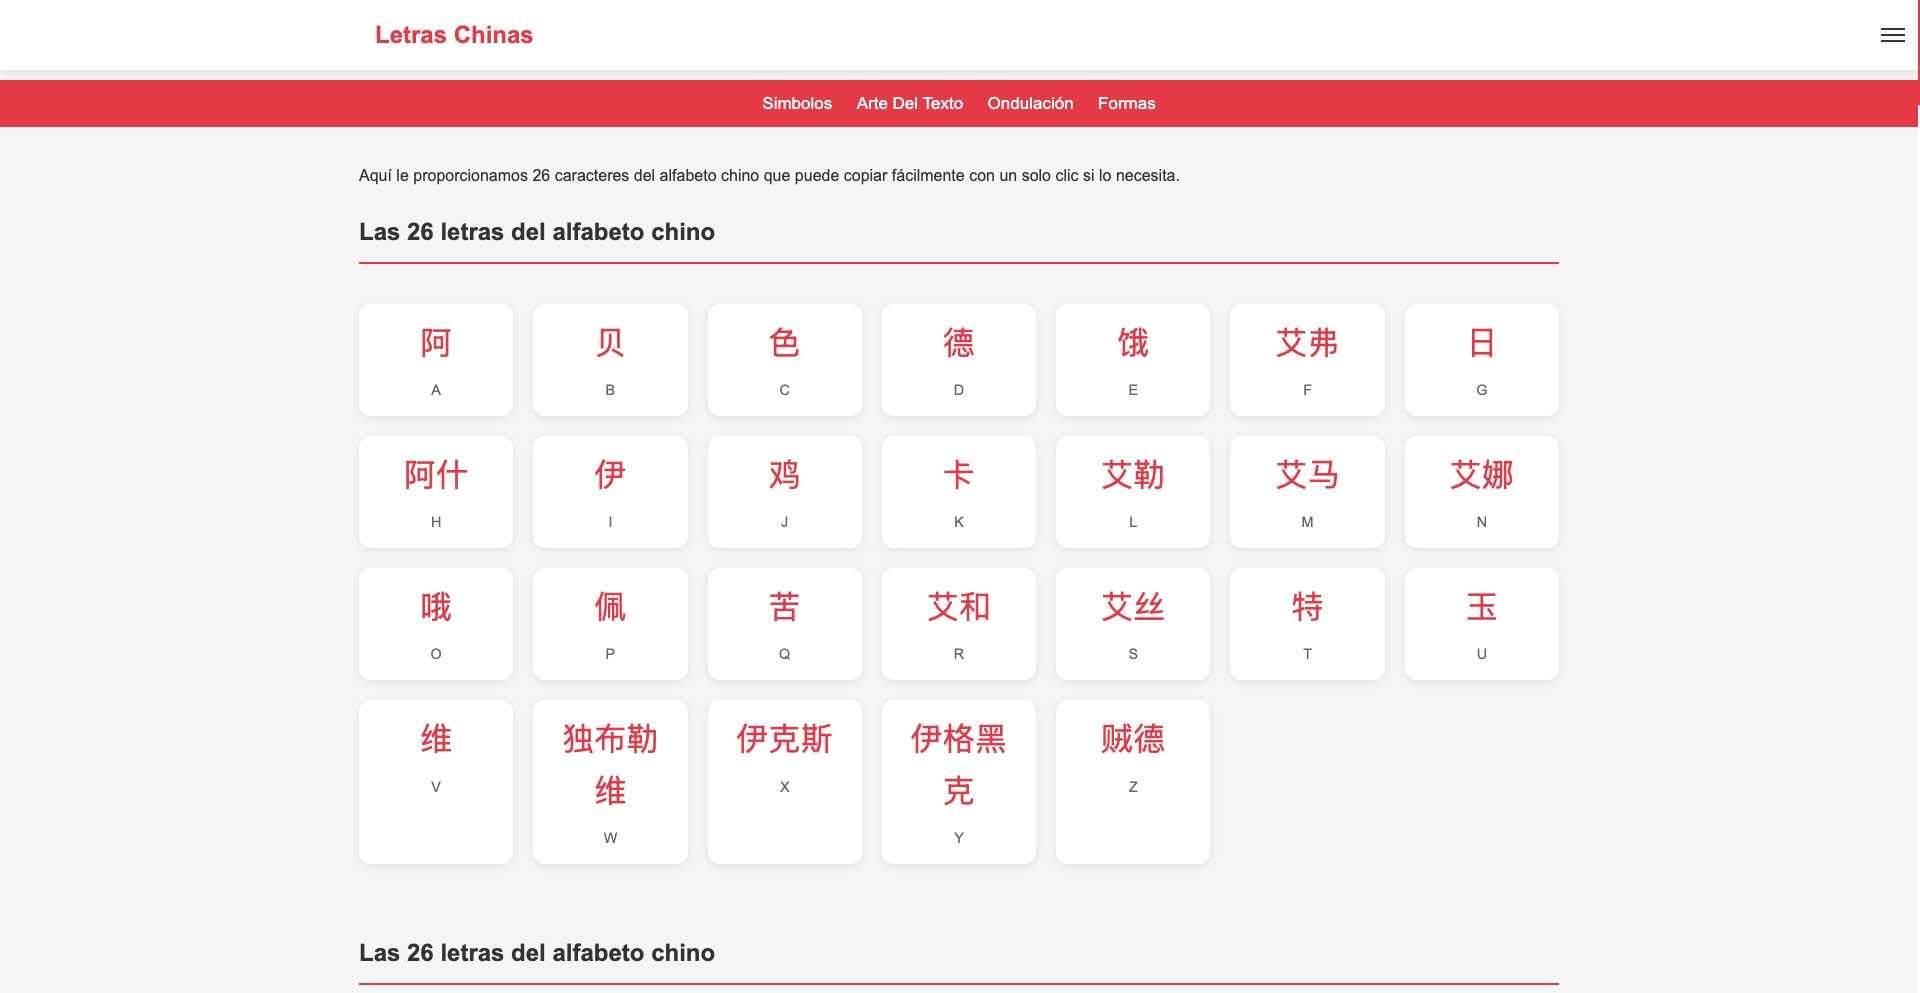Open the hamburger menu icon

[1892, 35]
